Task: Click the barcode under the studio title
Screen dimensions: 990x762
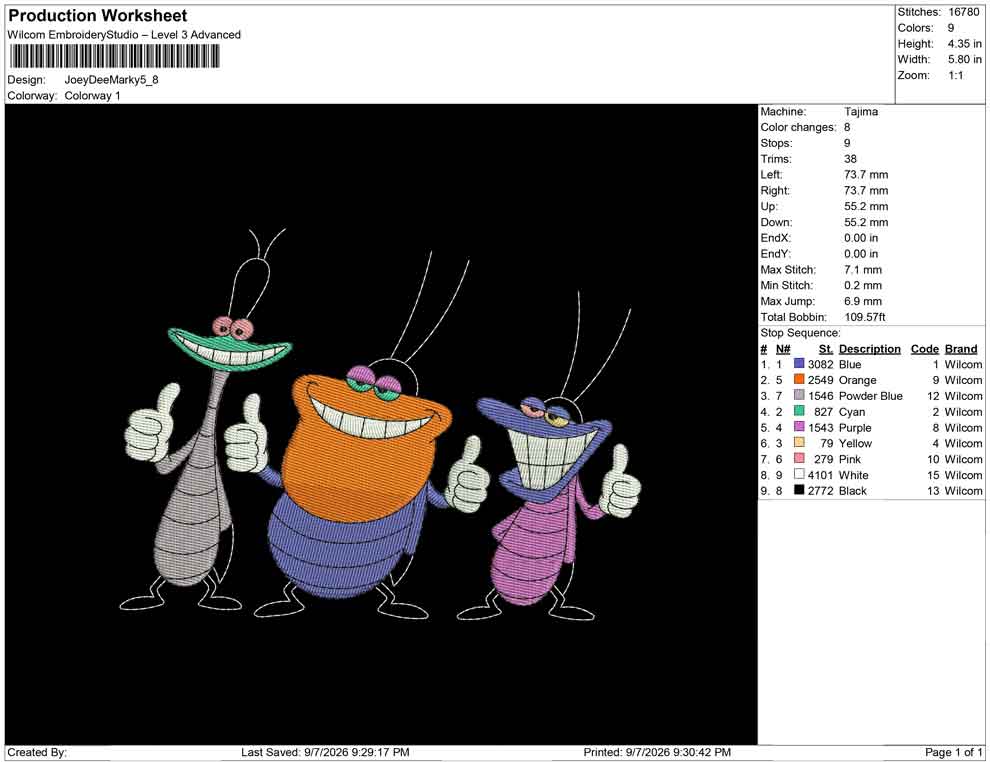Action: pyautogui.click(x=114, y=57)
